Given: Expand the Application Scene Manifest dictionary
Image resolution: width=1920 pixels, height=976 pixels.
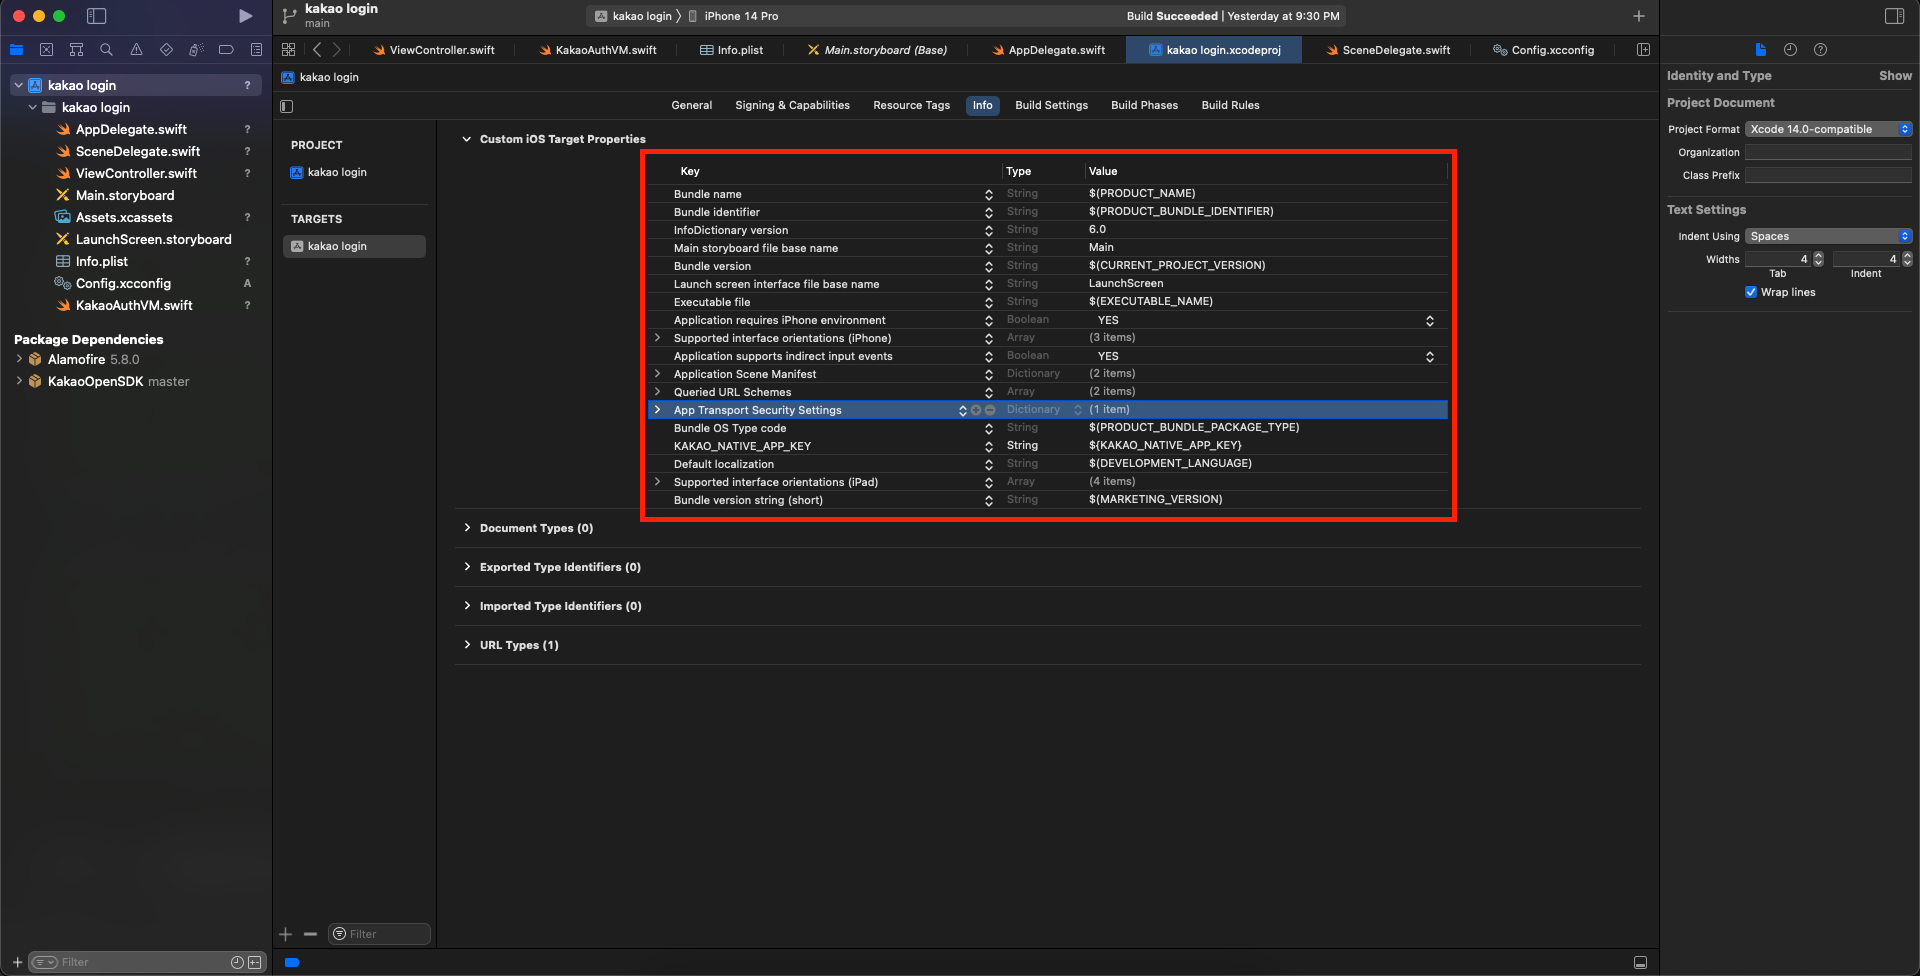Looking at the screenshot, I should pyautogui.click(x=657, y=374).
